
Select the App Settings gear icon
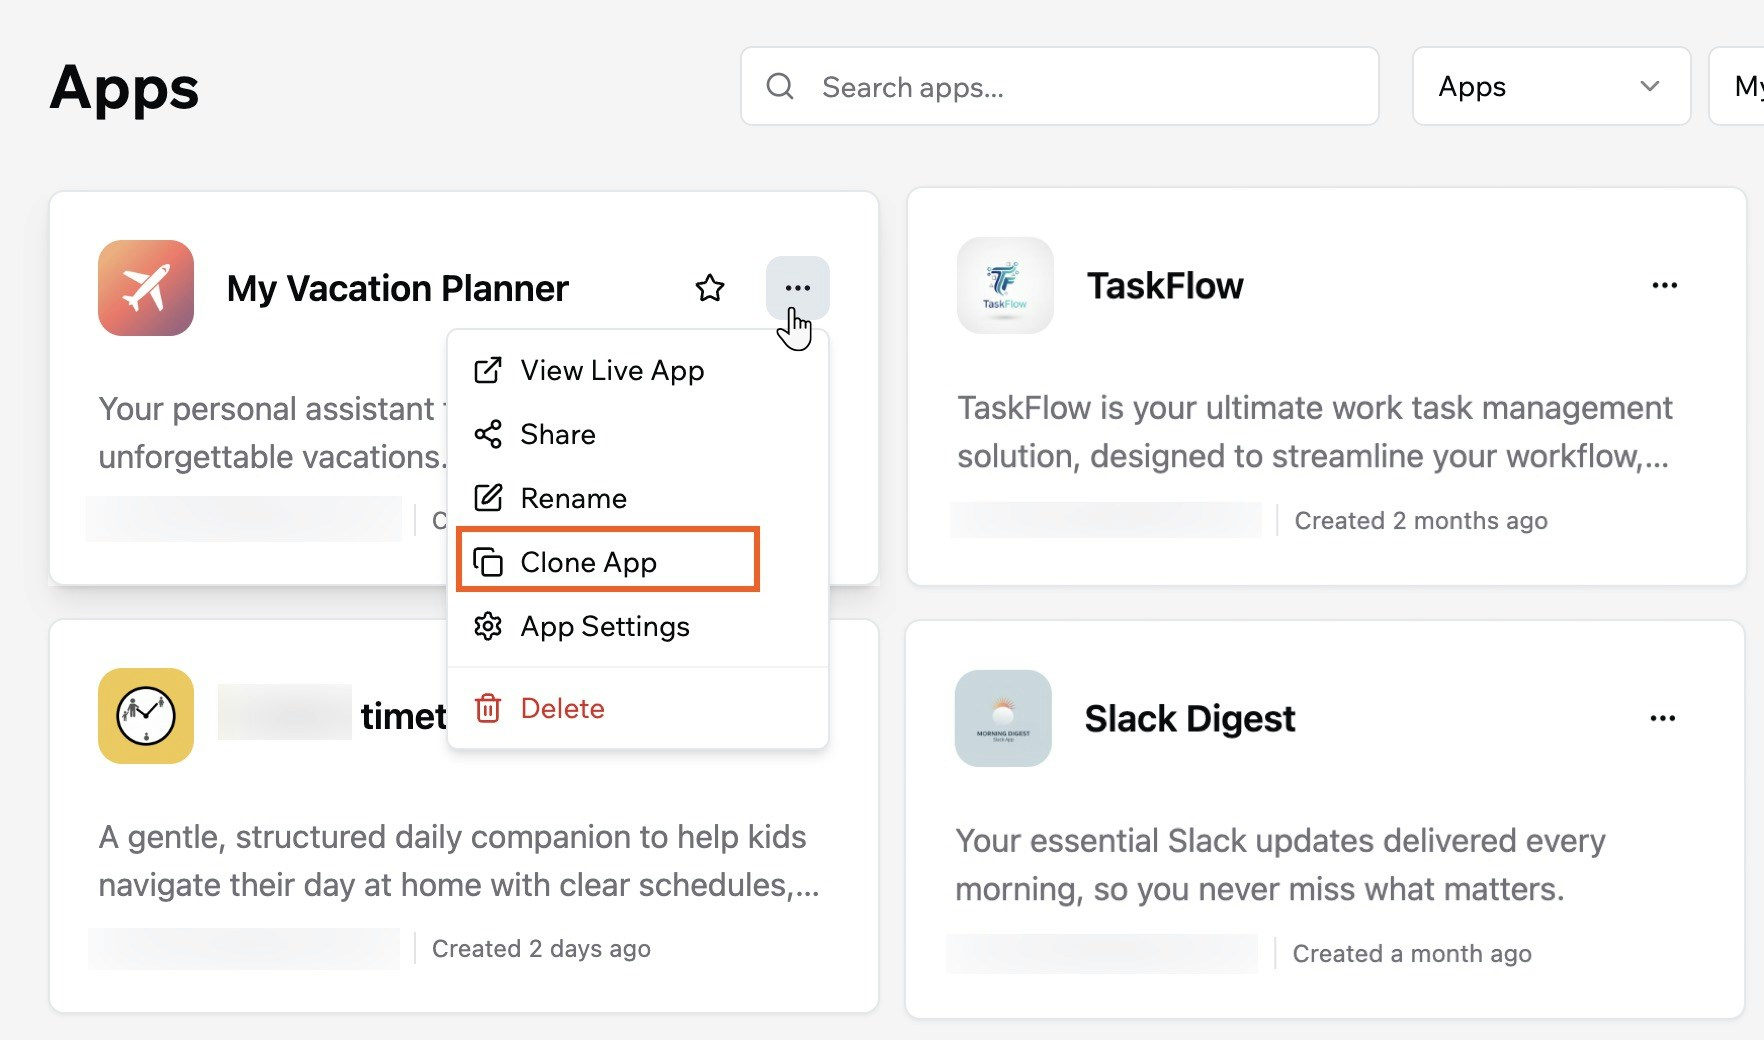tap(488, 626)
